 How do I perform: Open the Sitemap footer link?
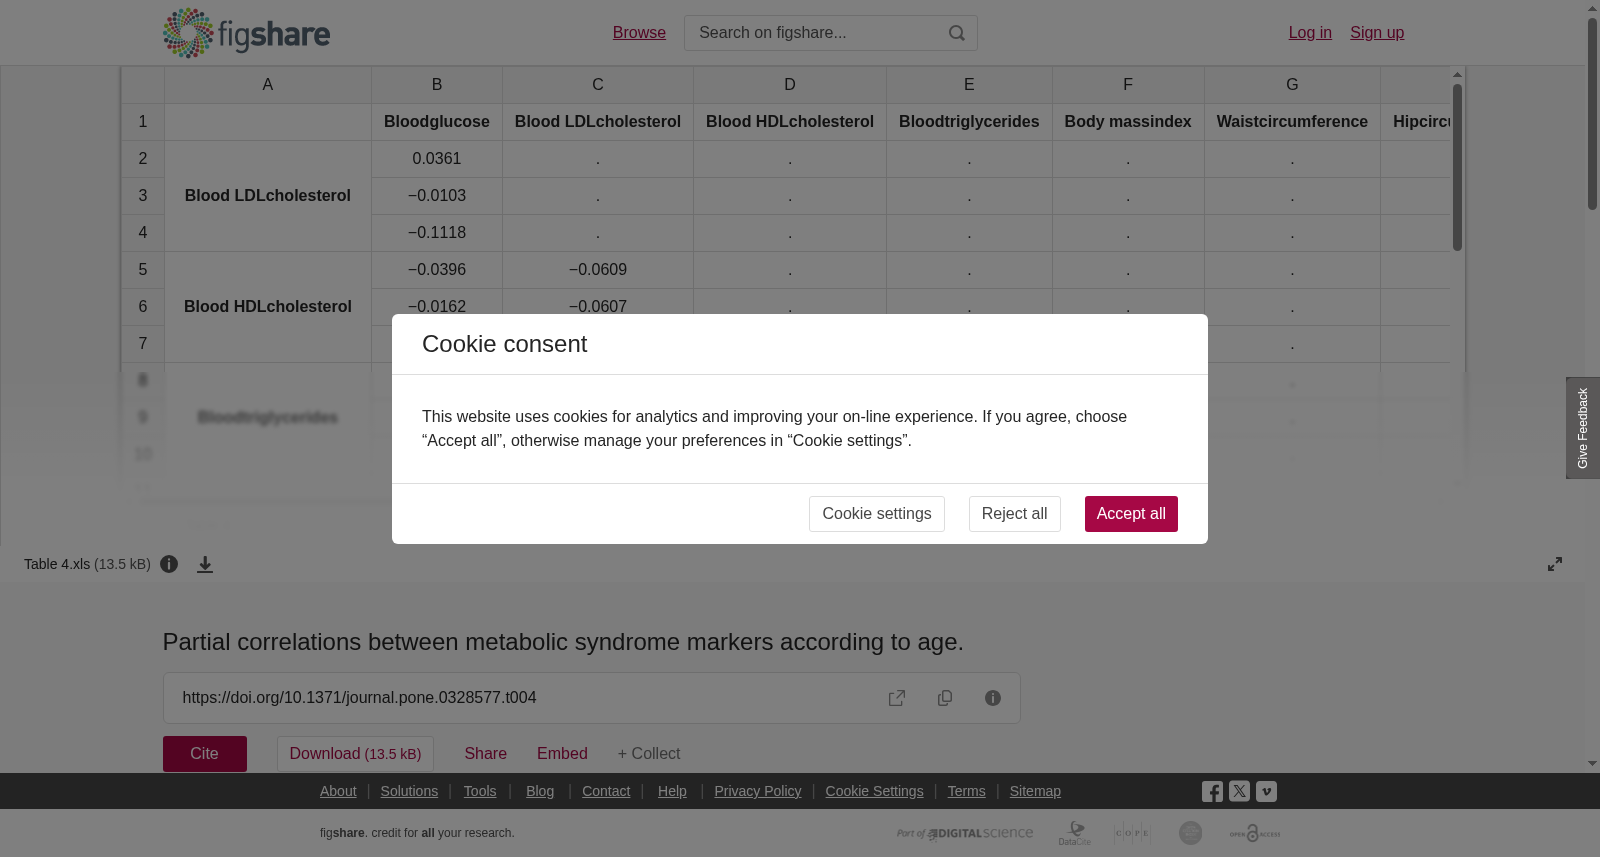coord(1035,791)
